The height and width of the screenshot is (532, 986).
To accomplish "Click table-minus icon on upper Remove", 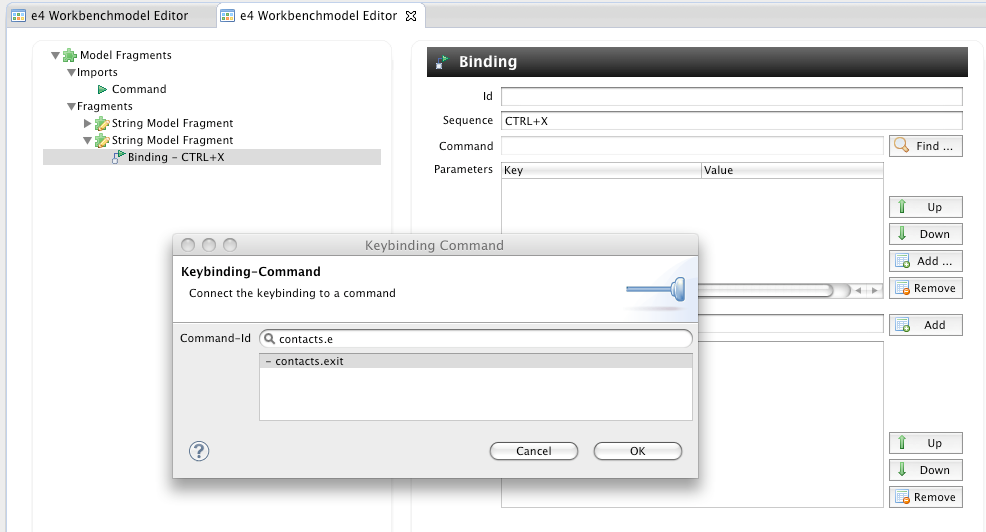I will pyautogui.click(x=903, y=288).
